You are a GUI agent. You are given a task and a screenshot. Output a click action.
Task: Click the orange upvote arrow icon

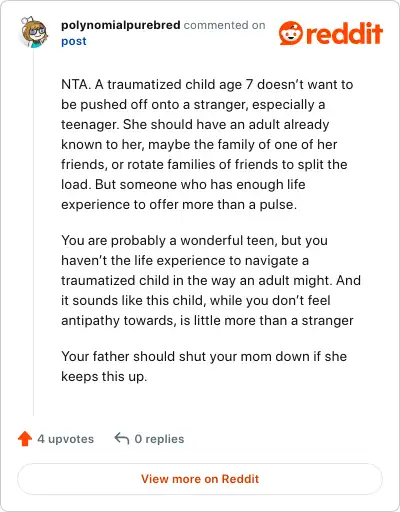coord(25,439)
